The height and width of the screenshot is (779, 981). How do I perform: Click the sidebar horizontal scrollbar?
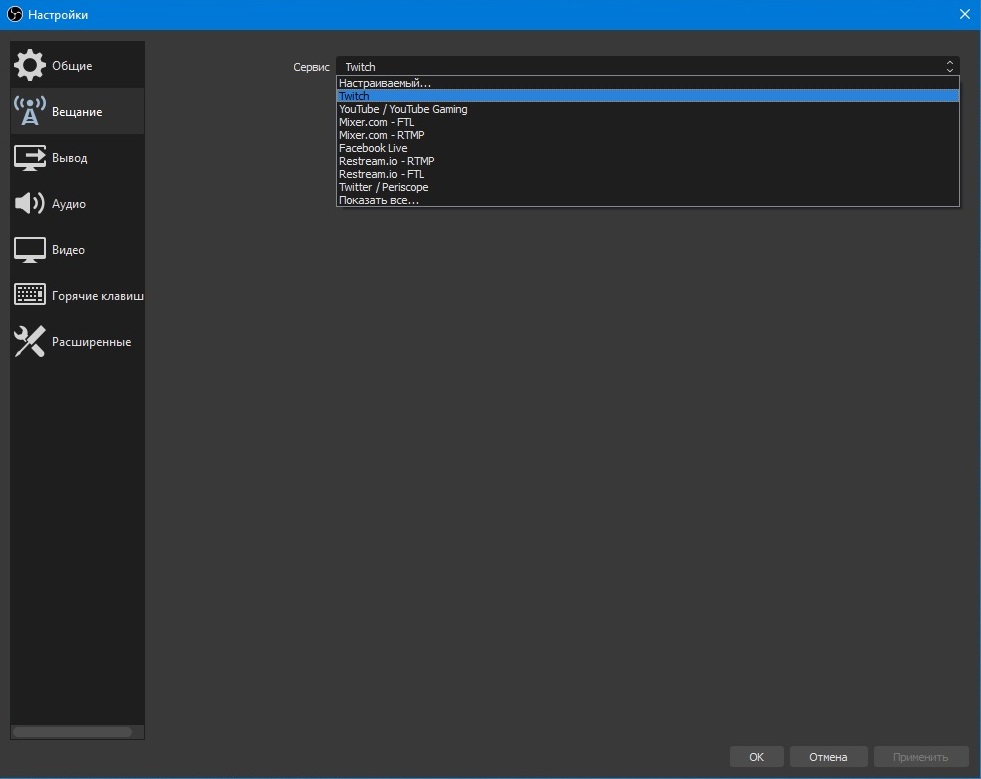(73, 731)
